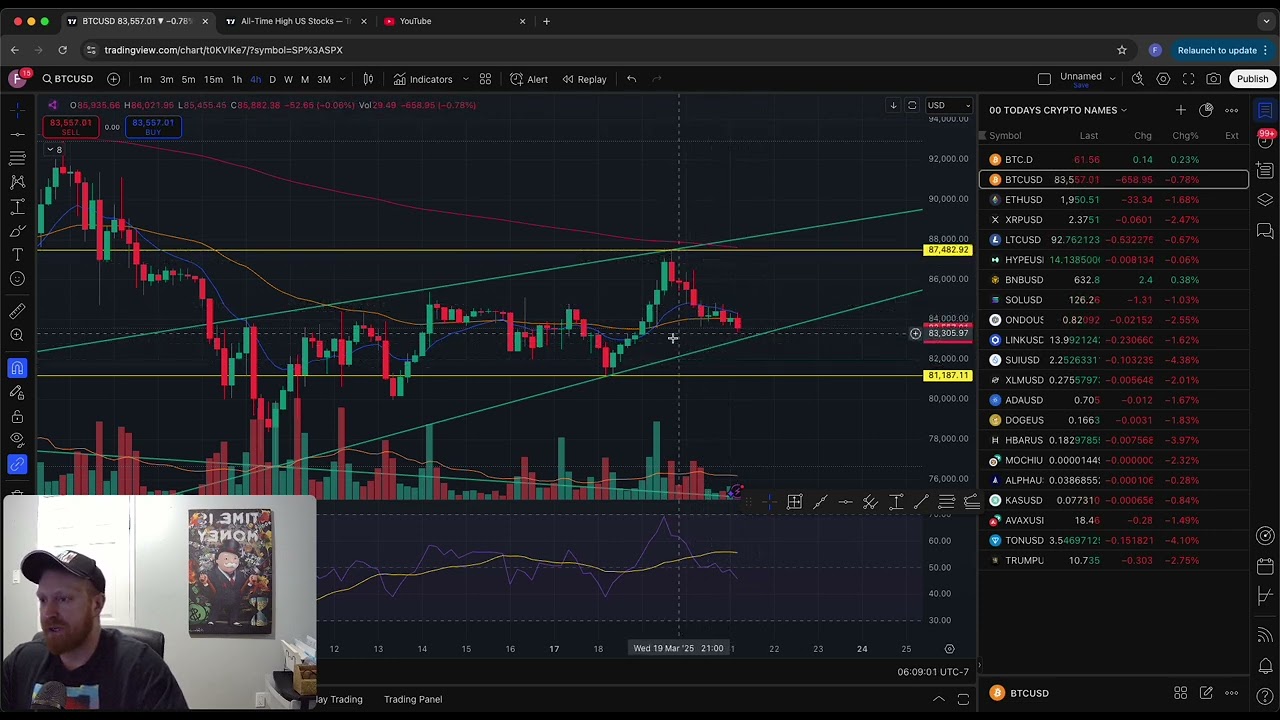Select SOLUSD row in watchlist
1280x720 pixels.
tap(1114, 300)
